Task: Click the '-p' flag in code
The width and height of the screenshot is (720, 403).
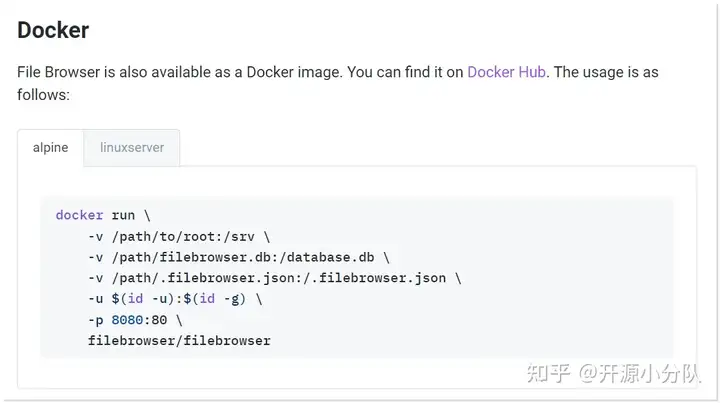Action: tap(96, 320)
